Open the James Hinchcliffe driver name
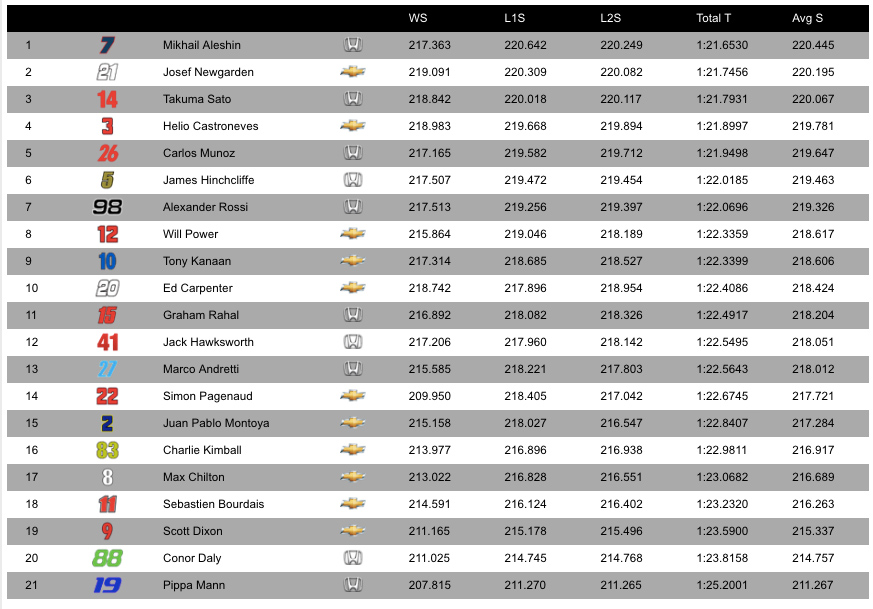Viewport: 873px width, 609px height. coord(208,180)
